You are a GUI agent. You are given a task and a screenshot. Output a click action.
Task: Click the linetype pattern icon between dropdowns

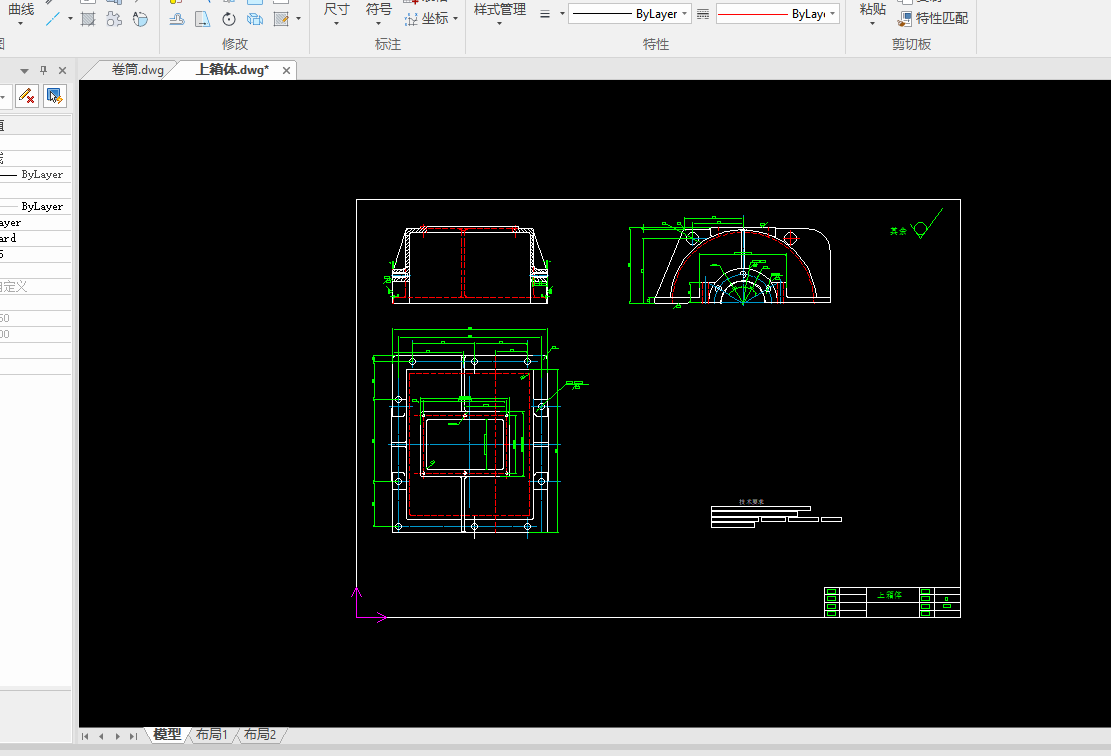pos(703,14)
